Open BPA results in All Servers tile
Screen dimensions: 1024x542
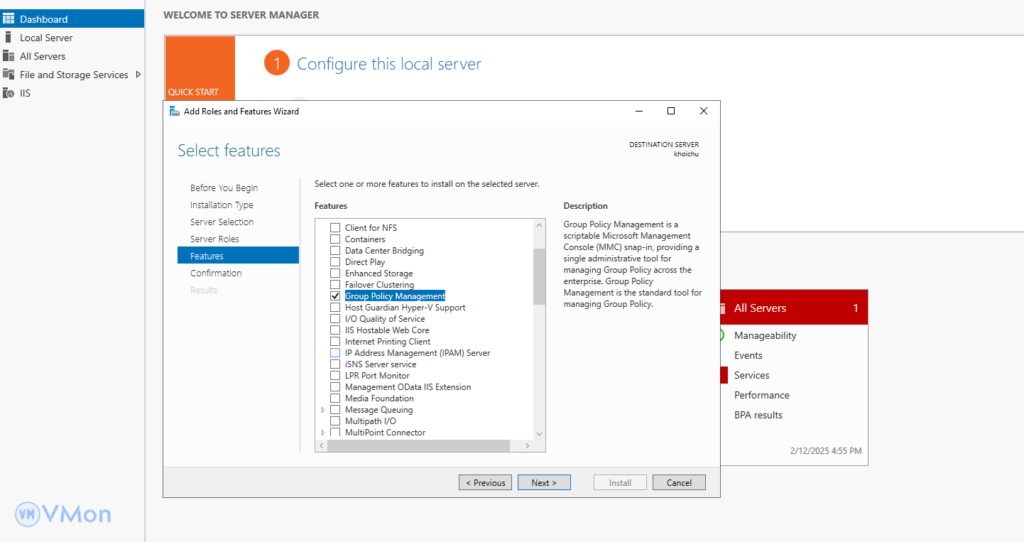point(758,415)
